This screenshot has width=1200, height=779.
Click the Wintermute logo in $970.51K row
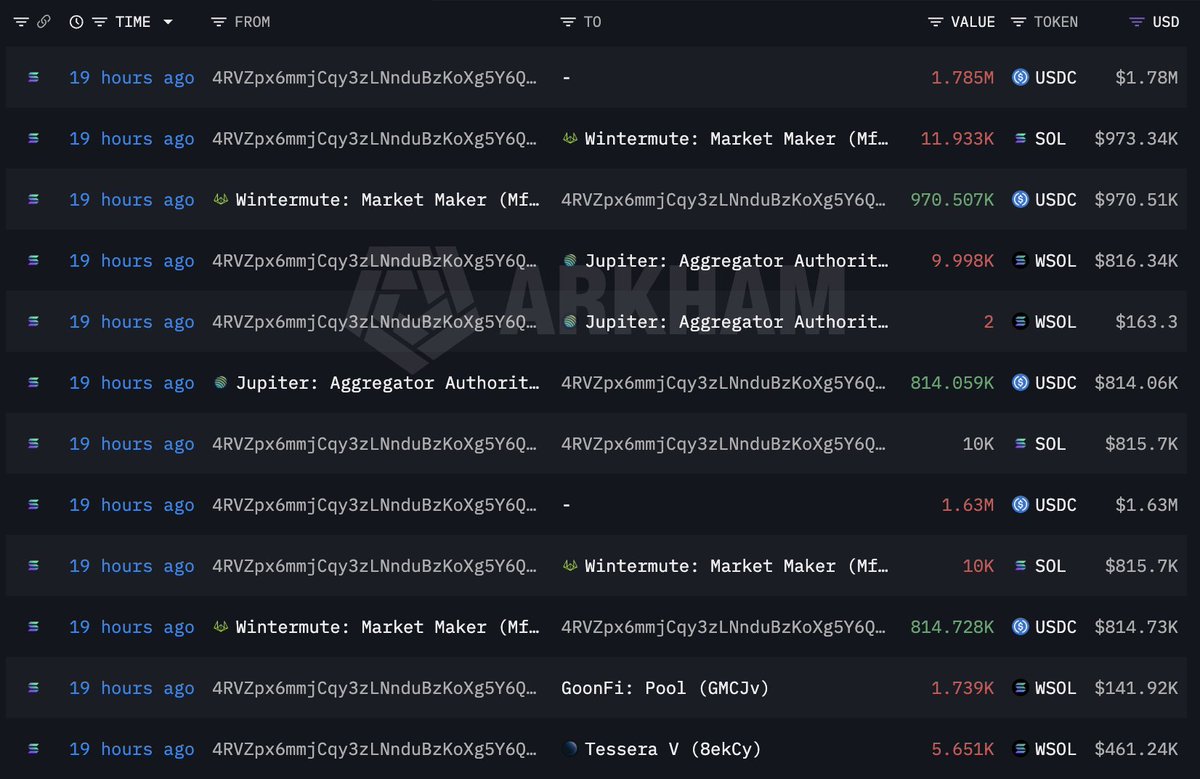(221, 199)
